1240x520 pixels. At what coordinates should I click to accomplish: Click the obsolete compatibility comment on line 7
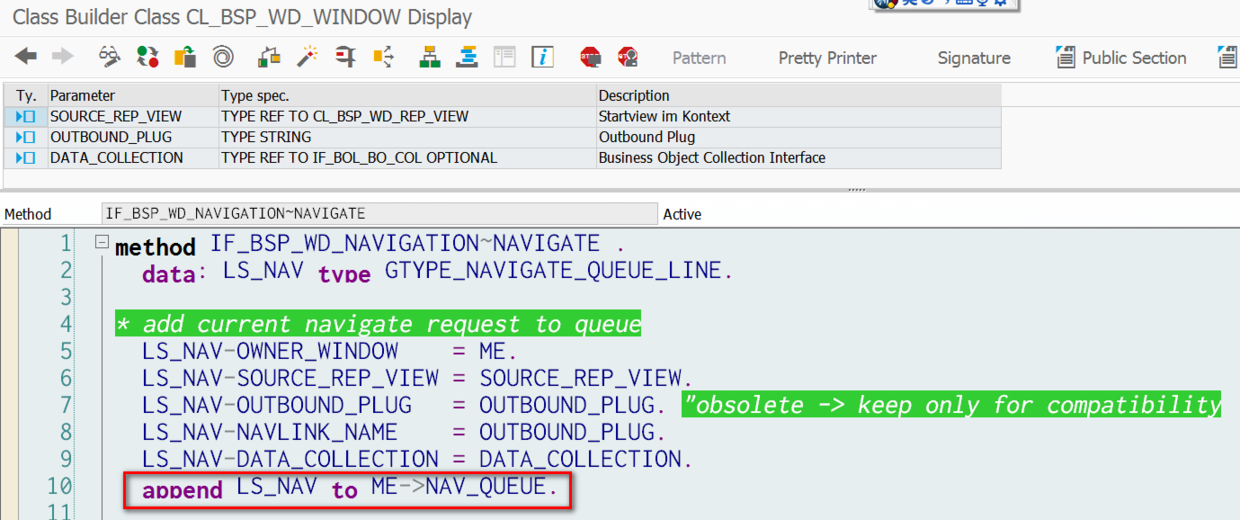click(x=952, y=405)
